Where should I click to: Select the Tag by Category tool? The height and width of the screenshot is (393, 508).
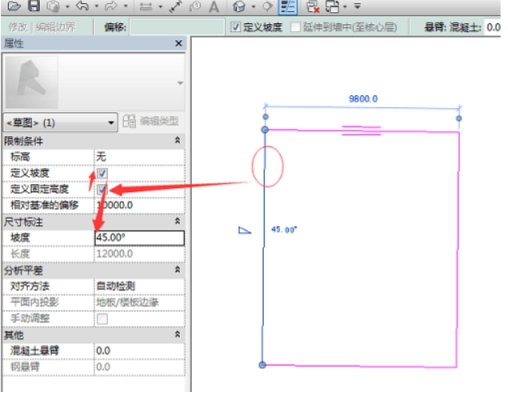(x=195, y=6)
